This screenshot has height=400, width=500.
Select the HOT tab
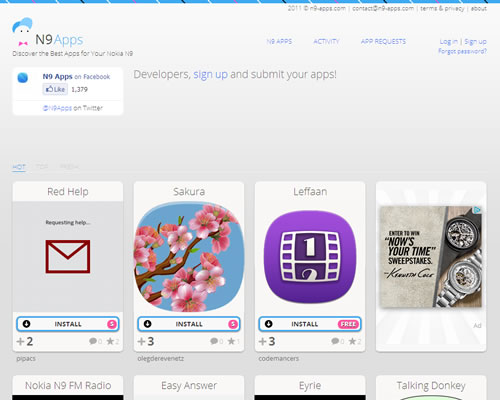[19, 167]
